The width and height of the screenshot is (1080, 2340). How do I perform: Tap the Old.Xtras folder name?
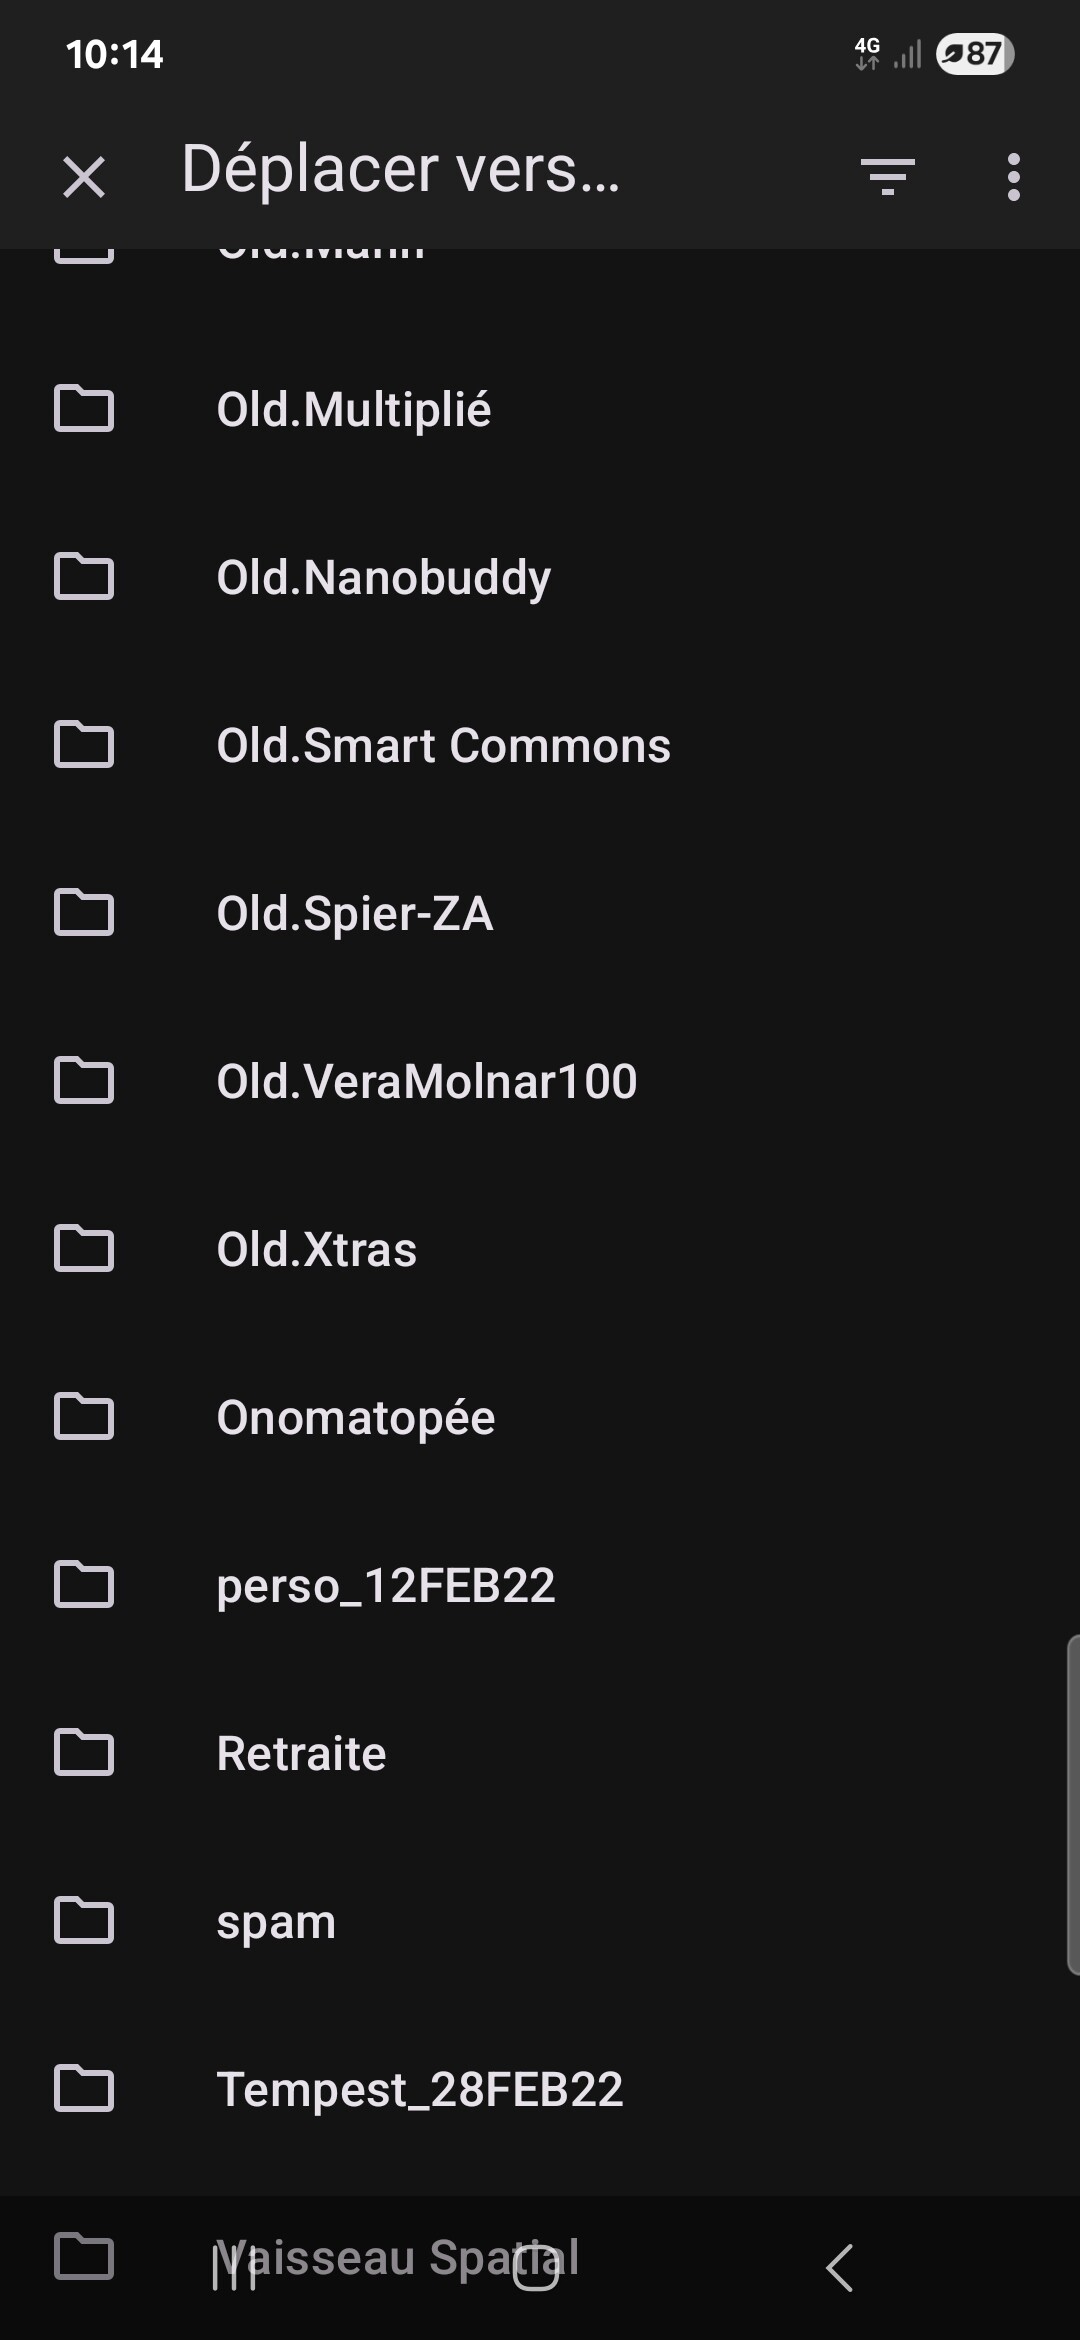click(x=317, y=1250)
